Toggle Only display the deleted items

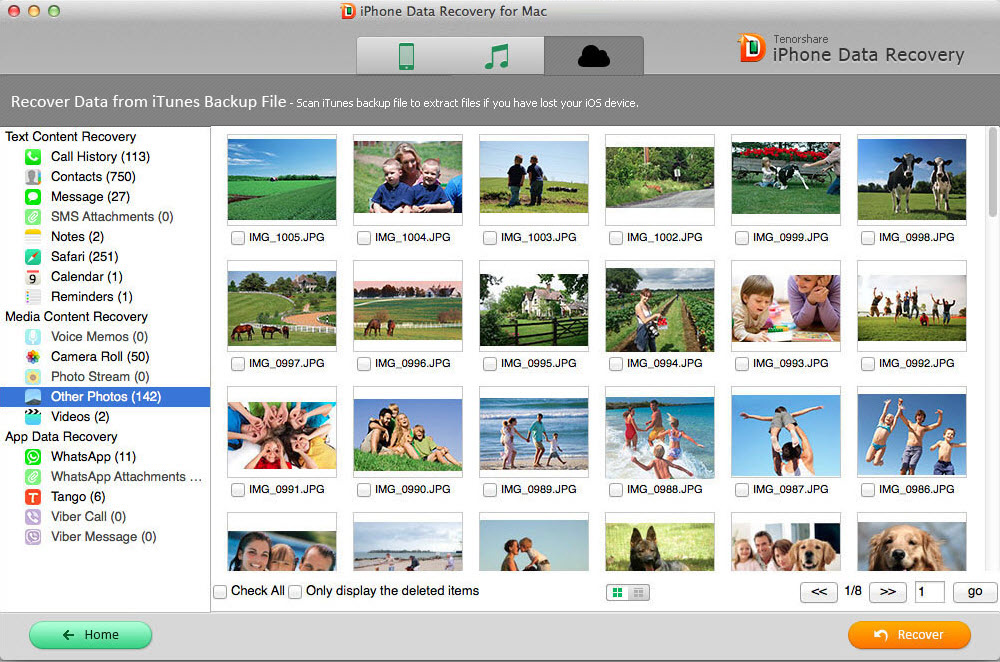click(295, 592)
